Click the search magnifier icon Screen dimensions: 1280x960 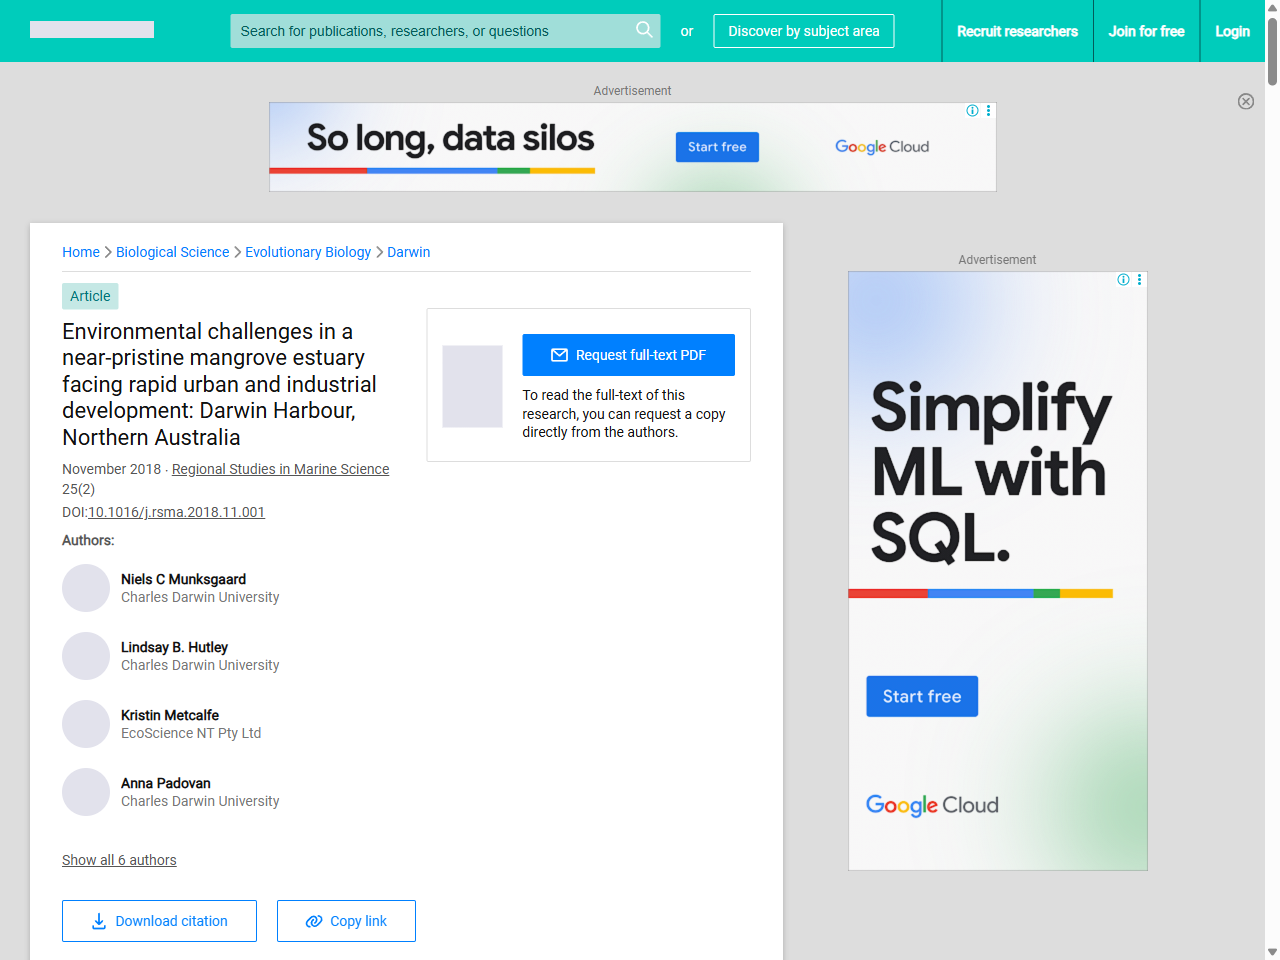[644, 30]
